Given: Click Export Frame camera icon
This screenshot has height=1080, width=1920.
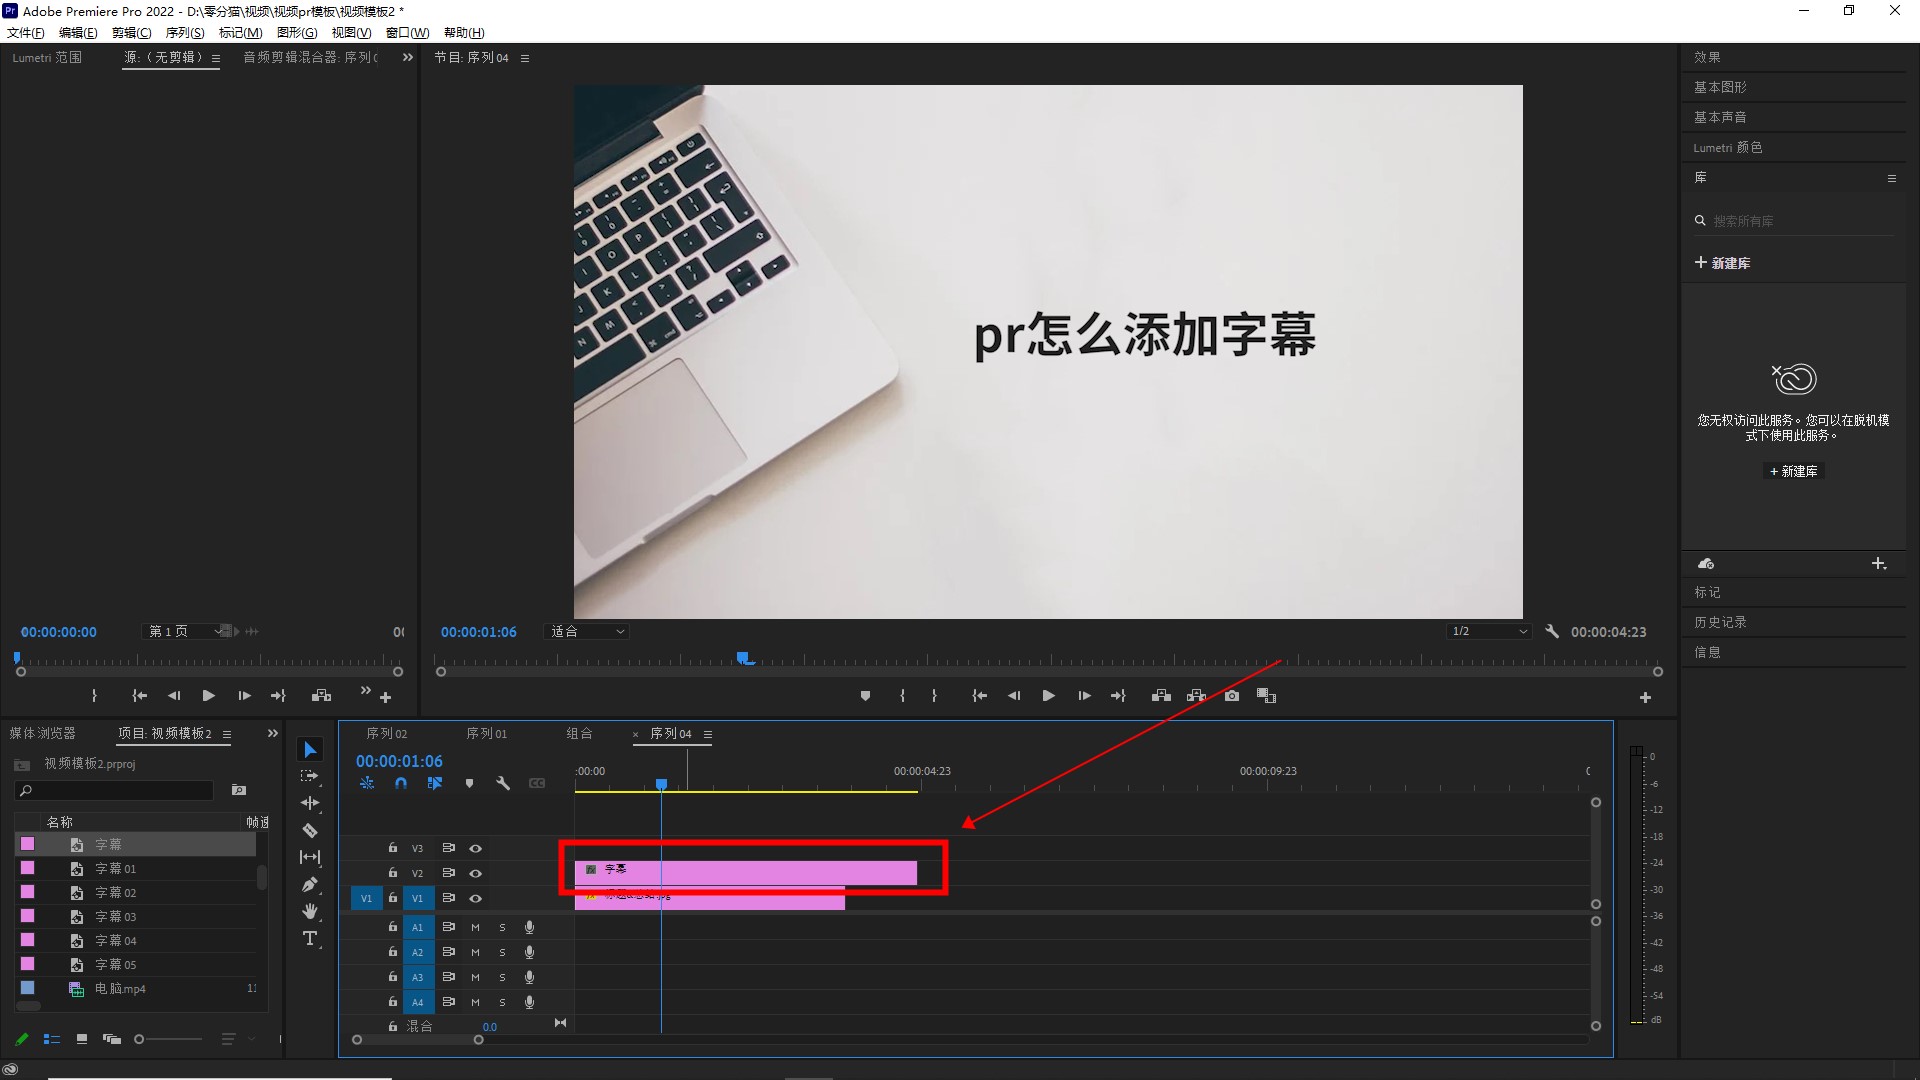Looking at the screenshot, I should click(x=1232, y=696).
